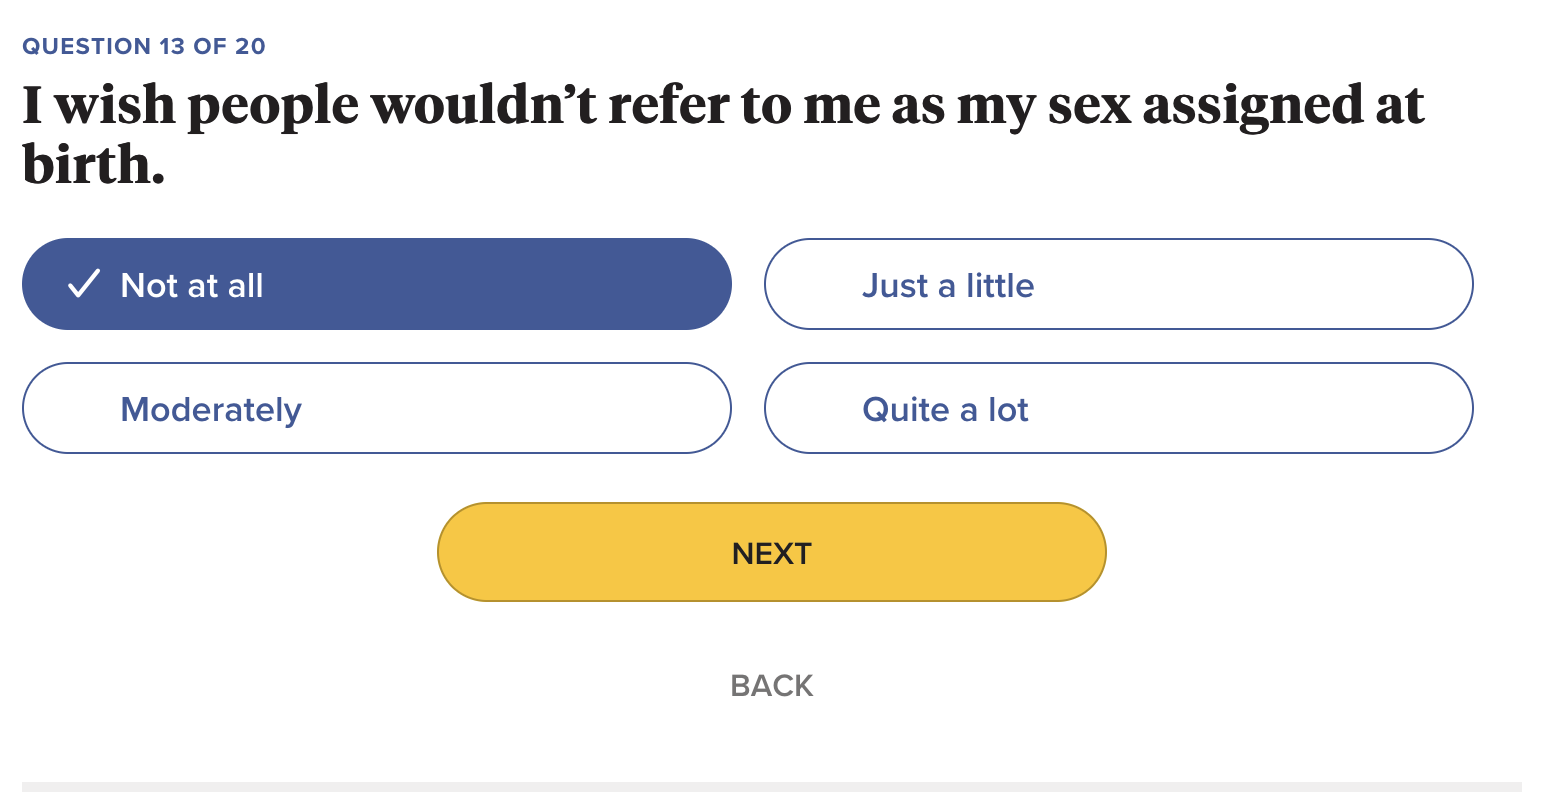1542x792 pixels.
Task: Click the words "sex assigned at" in the question
Action: coord(1235,105)
